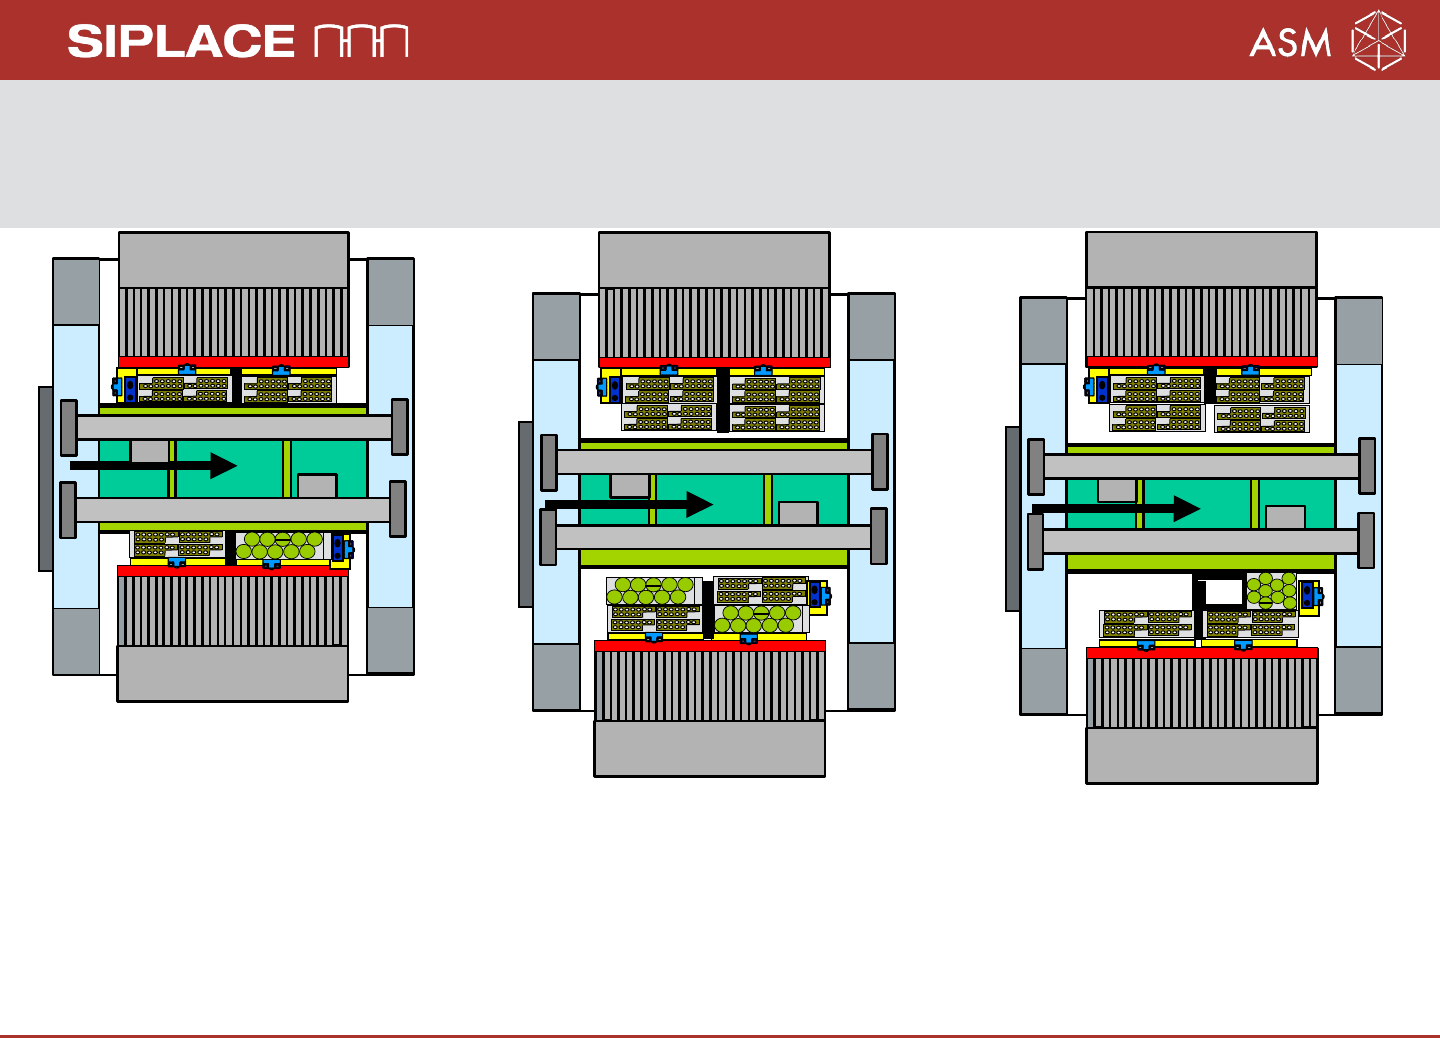Select the rightmost placement machine diagram

click(x=1195, y=508)
